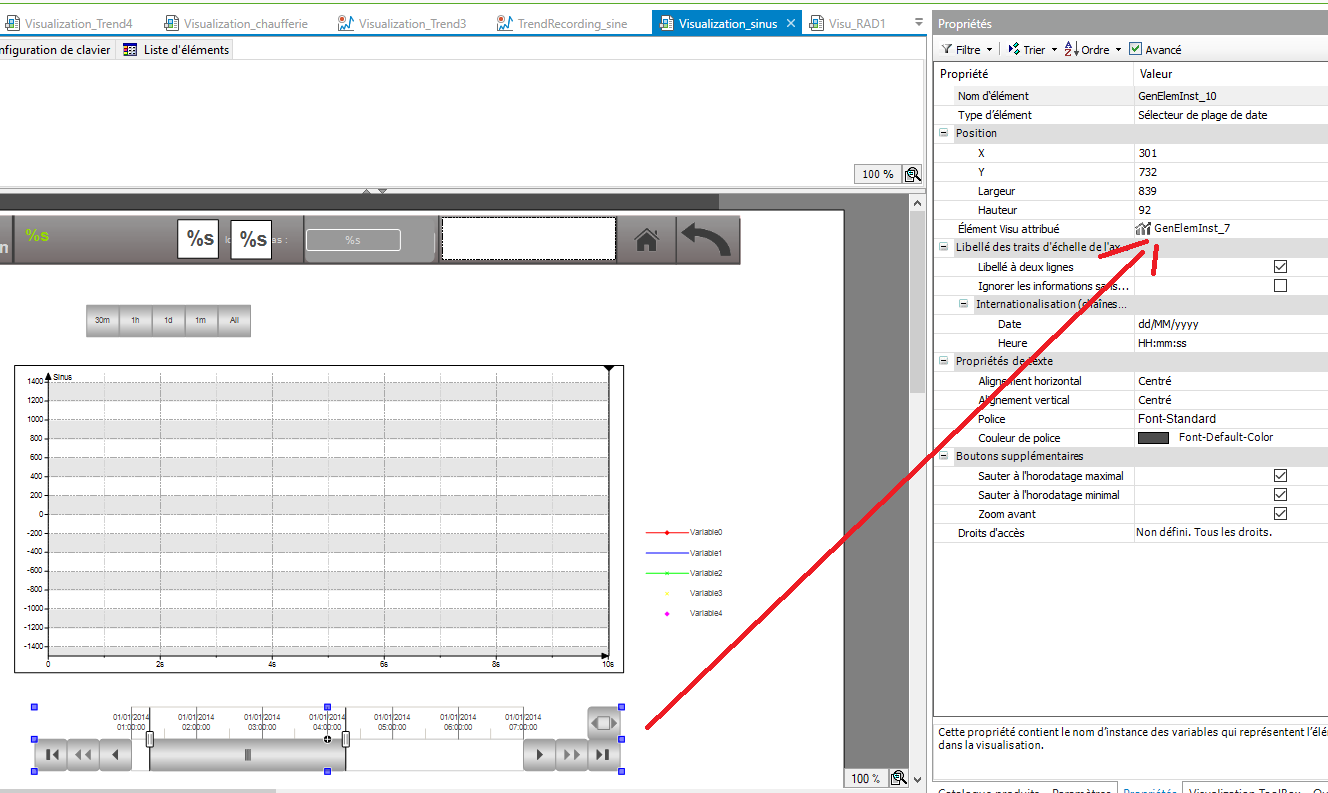
Task: Collapse the Position property group
Action: coord(943,133)
